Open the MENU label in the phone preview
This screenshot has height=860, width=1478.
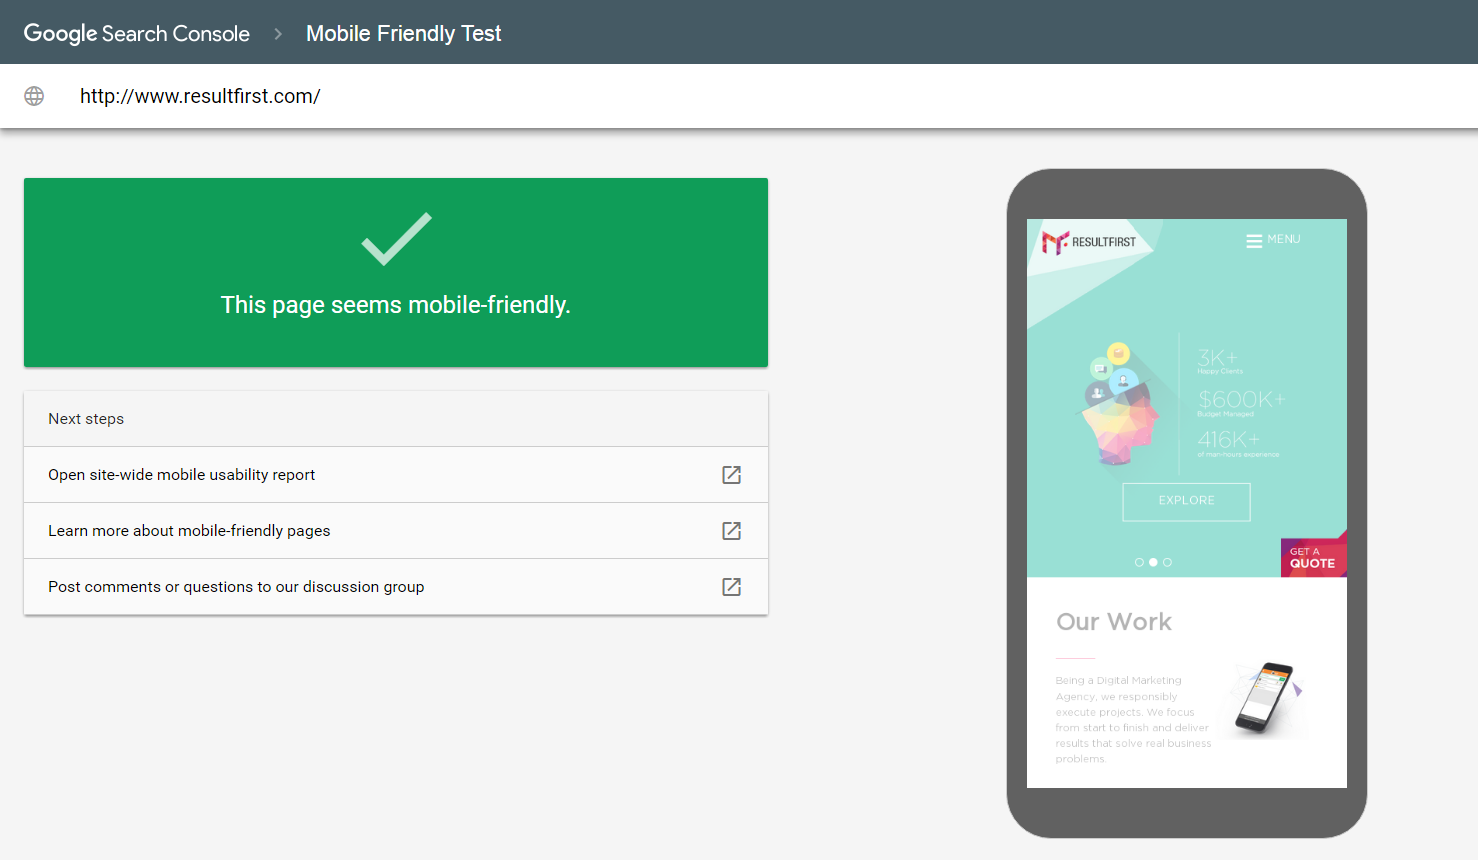(x=1284, y=240)
